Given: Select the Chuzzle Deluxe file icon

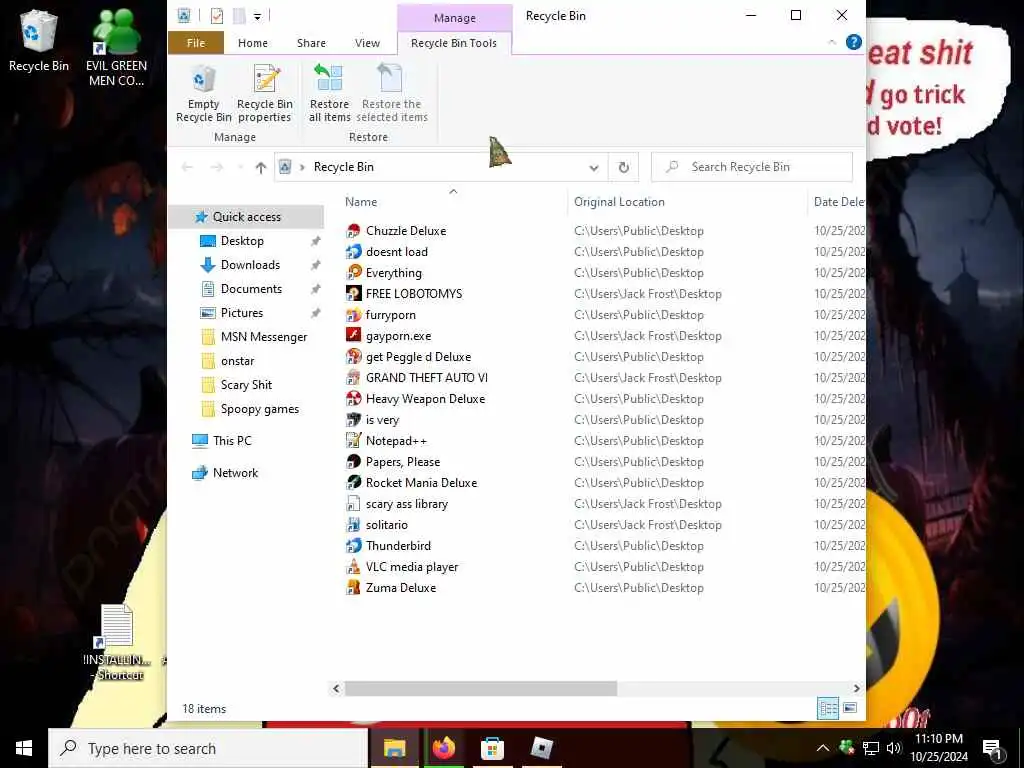Looking at the screenshot, I should [353, 231].
